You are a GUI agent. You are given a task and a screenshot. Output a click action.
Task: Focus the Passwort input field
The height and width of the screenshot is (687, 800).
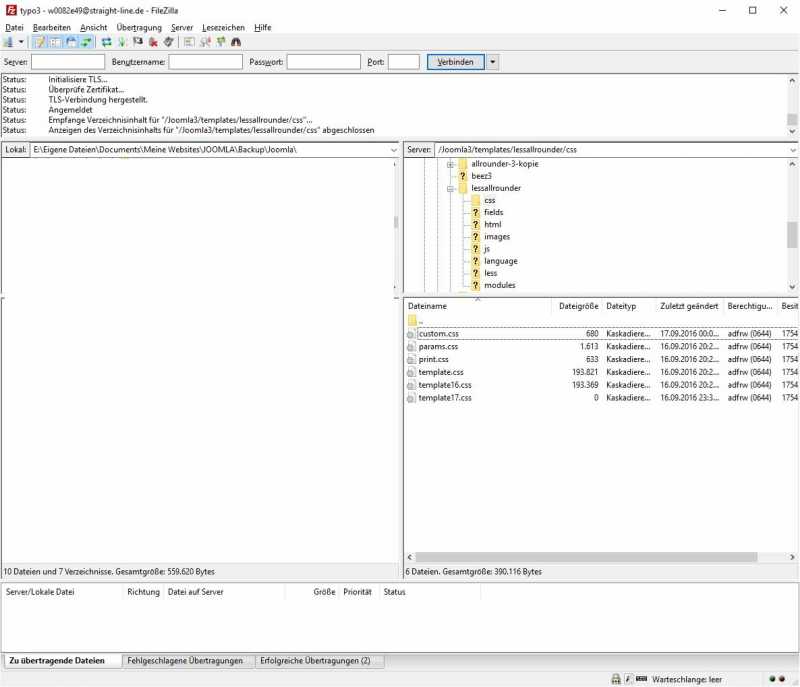coord(323,62)
